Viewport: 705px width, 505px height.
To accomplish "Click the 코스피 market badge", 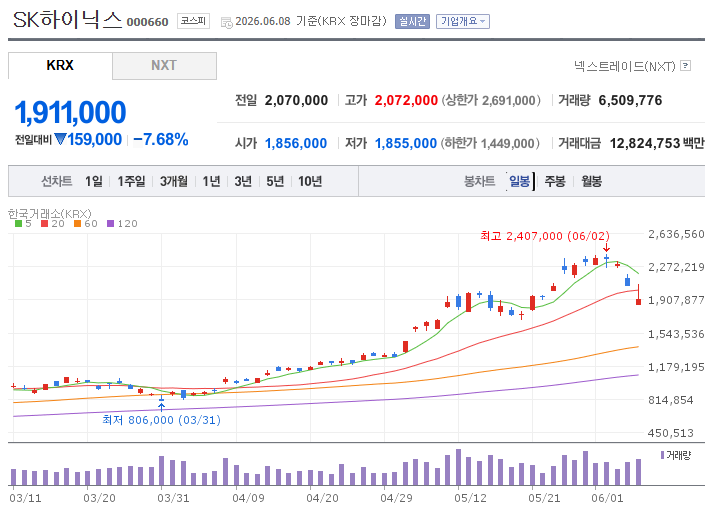I will (193, 21).
